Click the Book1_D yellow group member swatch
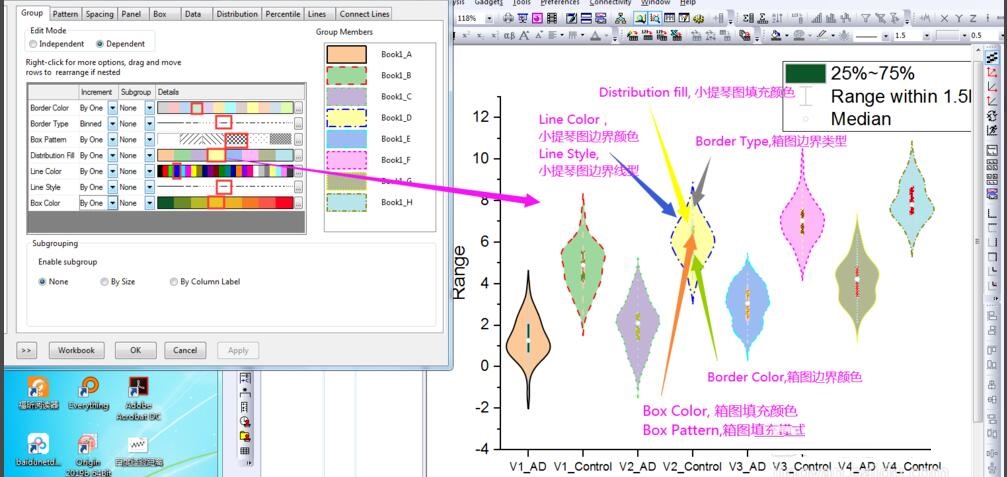 coord(346,118)
